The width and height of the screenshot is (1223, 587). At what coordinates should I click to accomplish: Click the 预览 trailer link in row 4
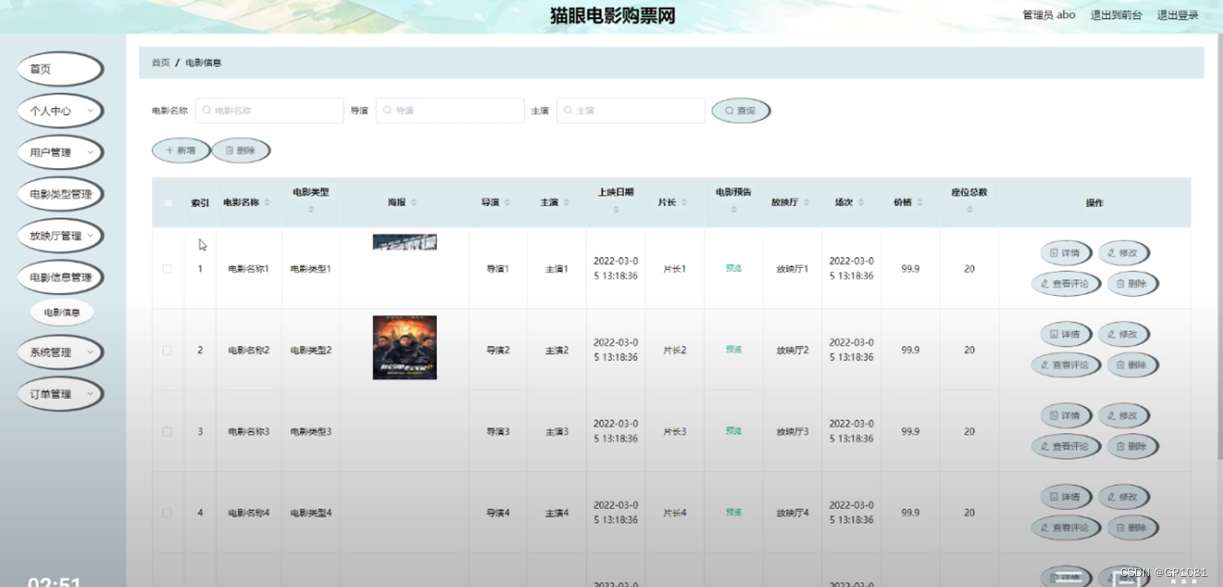[734, 512]
